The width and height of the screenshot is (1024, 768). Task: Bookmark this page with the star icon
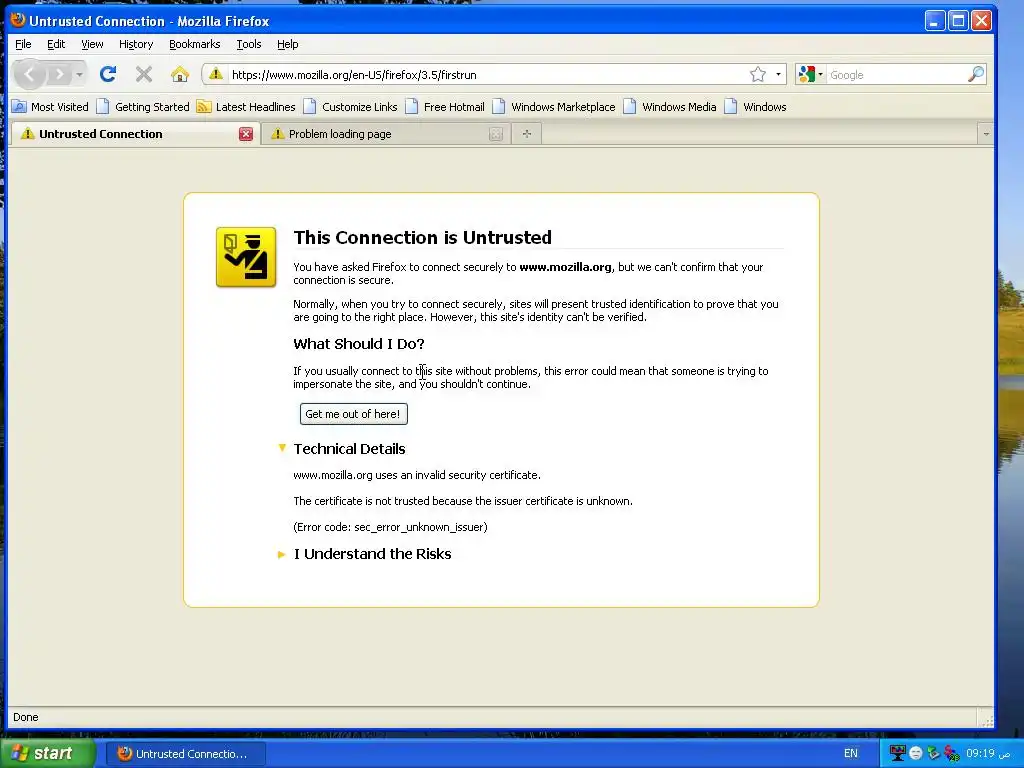(758, 74)
